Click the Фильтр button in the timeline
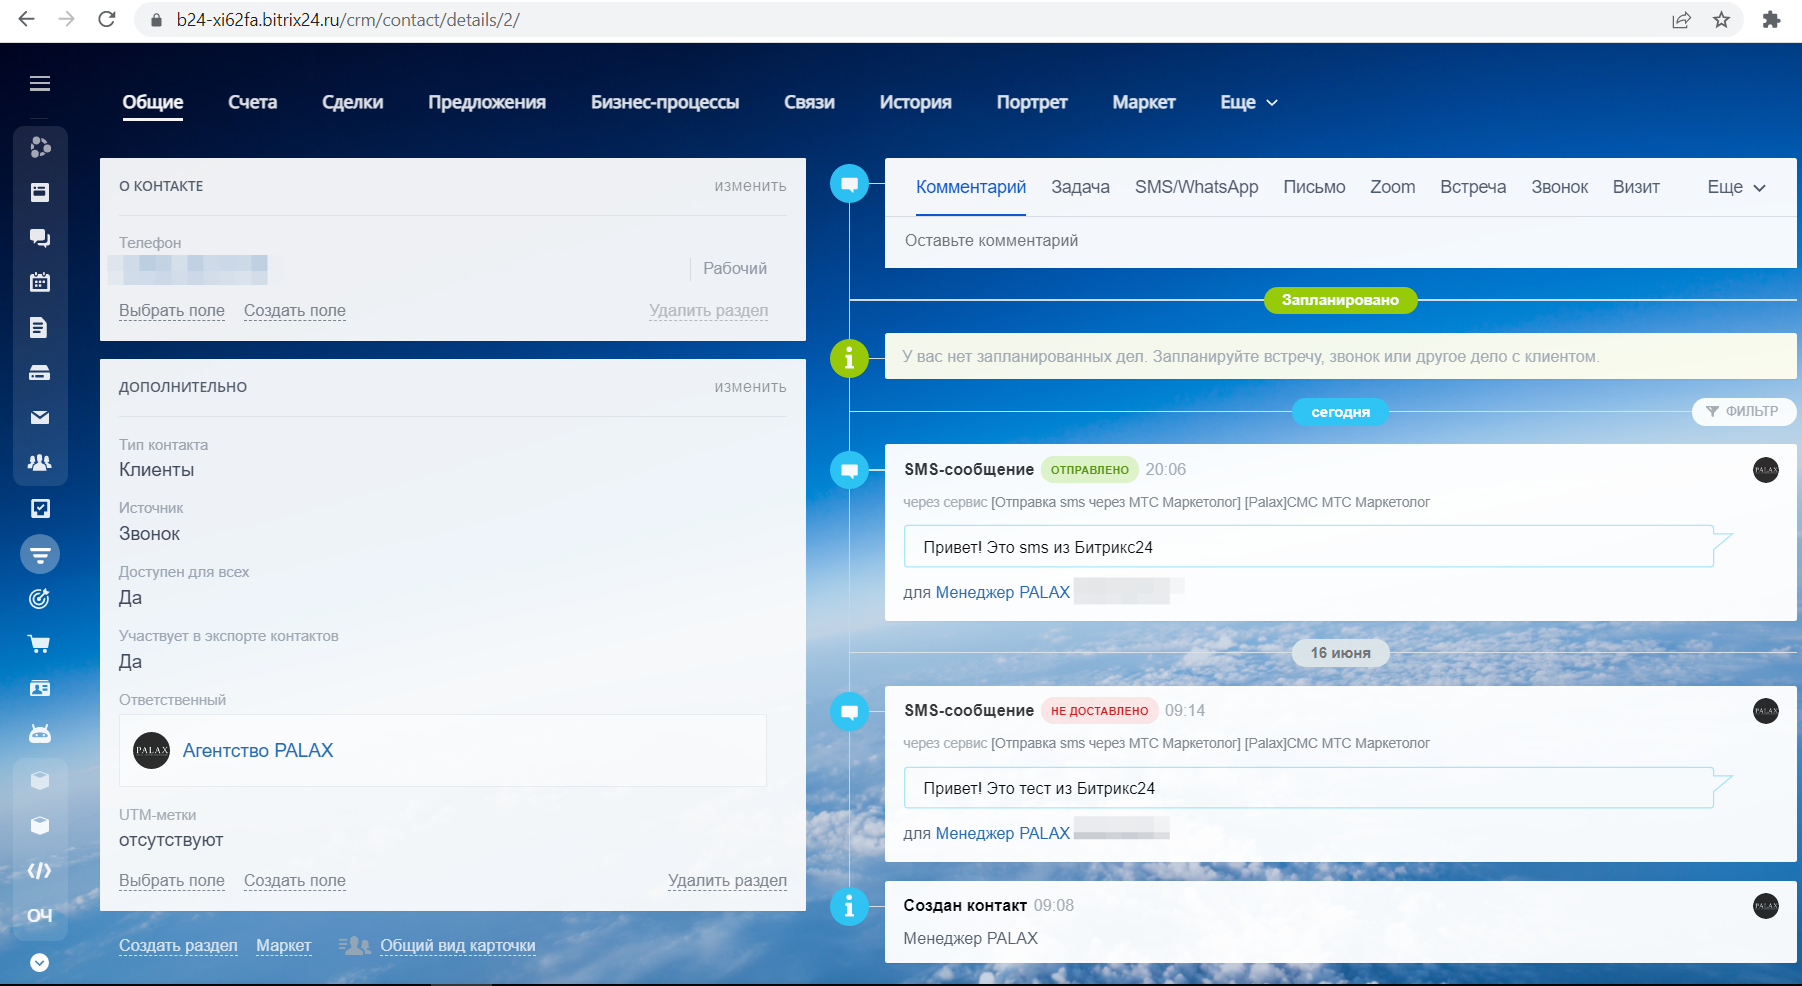The width and height of the screenshot is (1802, 986). 1743,411
